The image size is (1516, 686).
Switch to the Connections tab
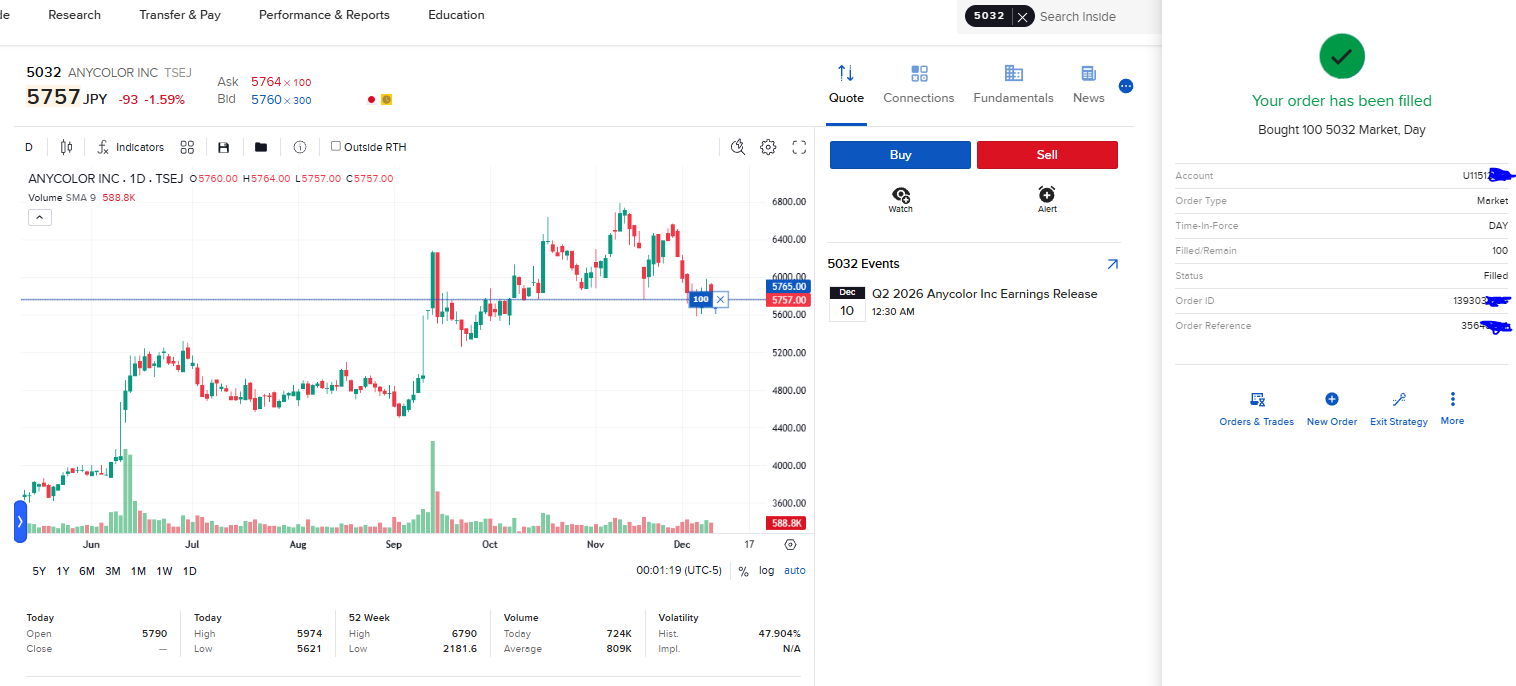pyautogui.click(x=919, y=85)
